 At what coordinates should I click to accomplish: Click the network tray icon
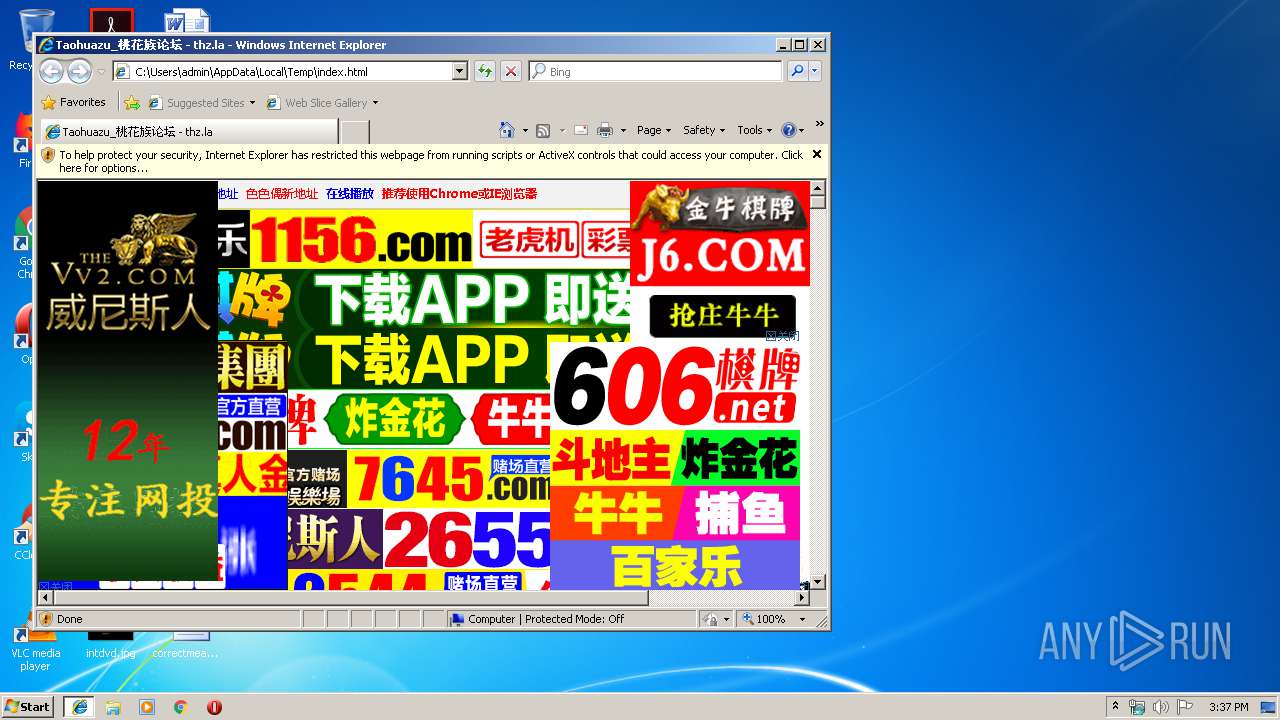[x=1137, y=706]
